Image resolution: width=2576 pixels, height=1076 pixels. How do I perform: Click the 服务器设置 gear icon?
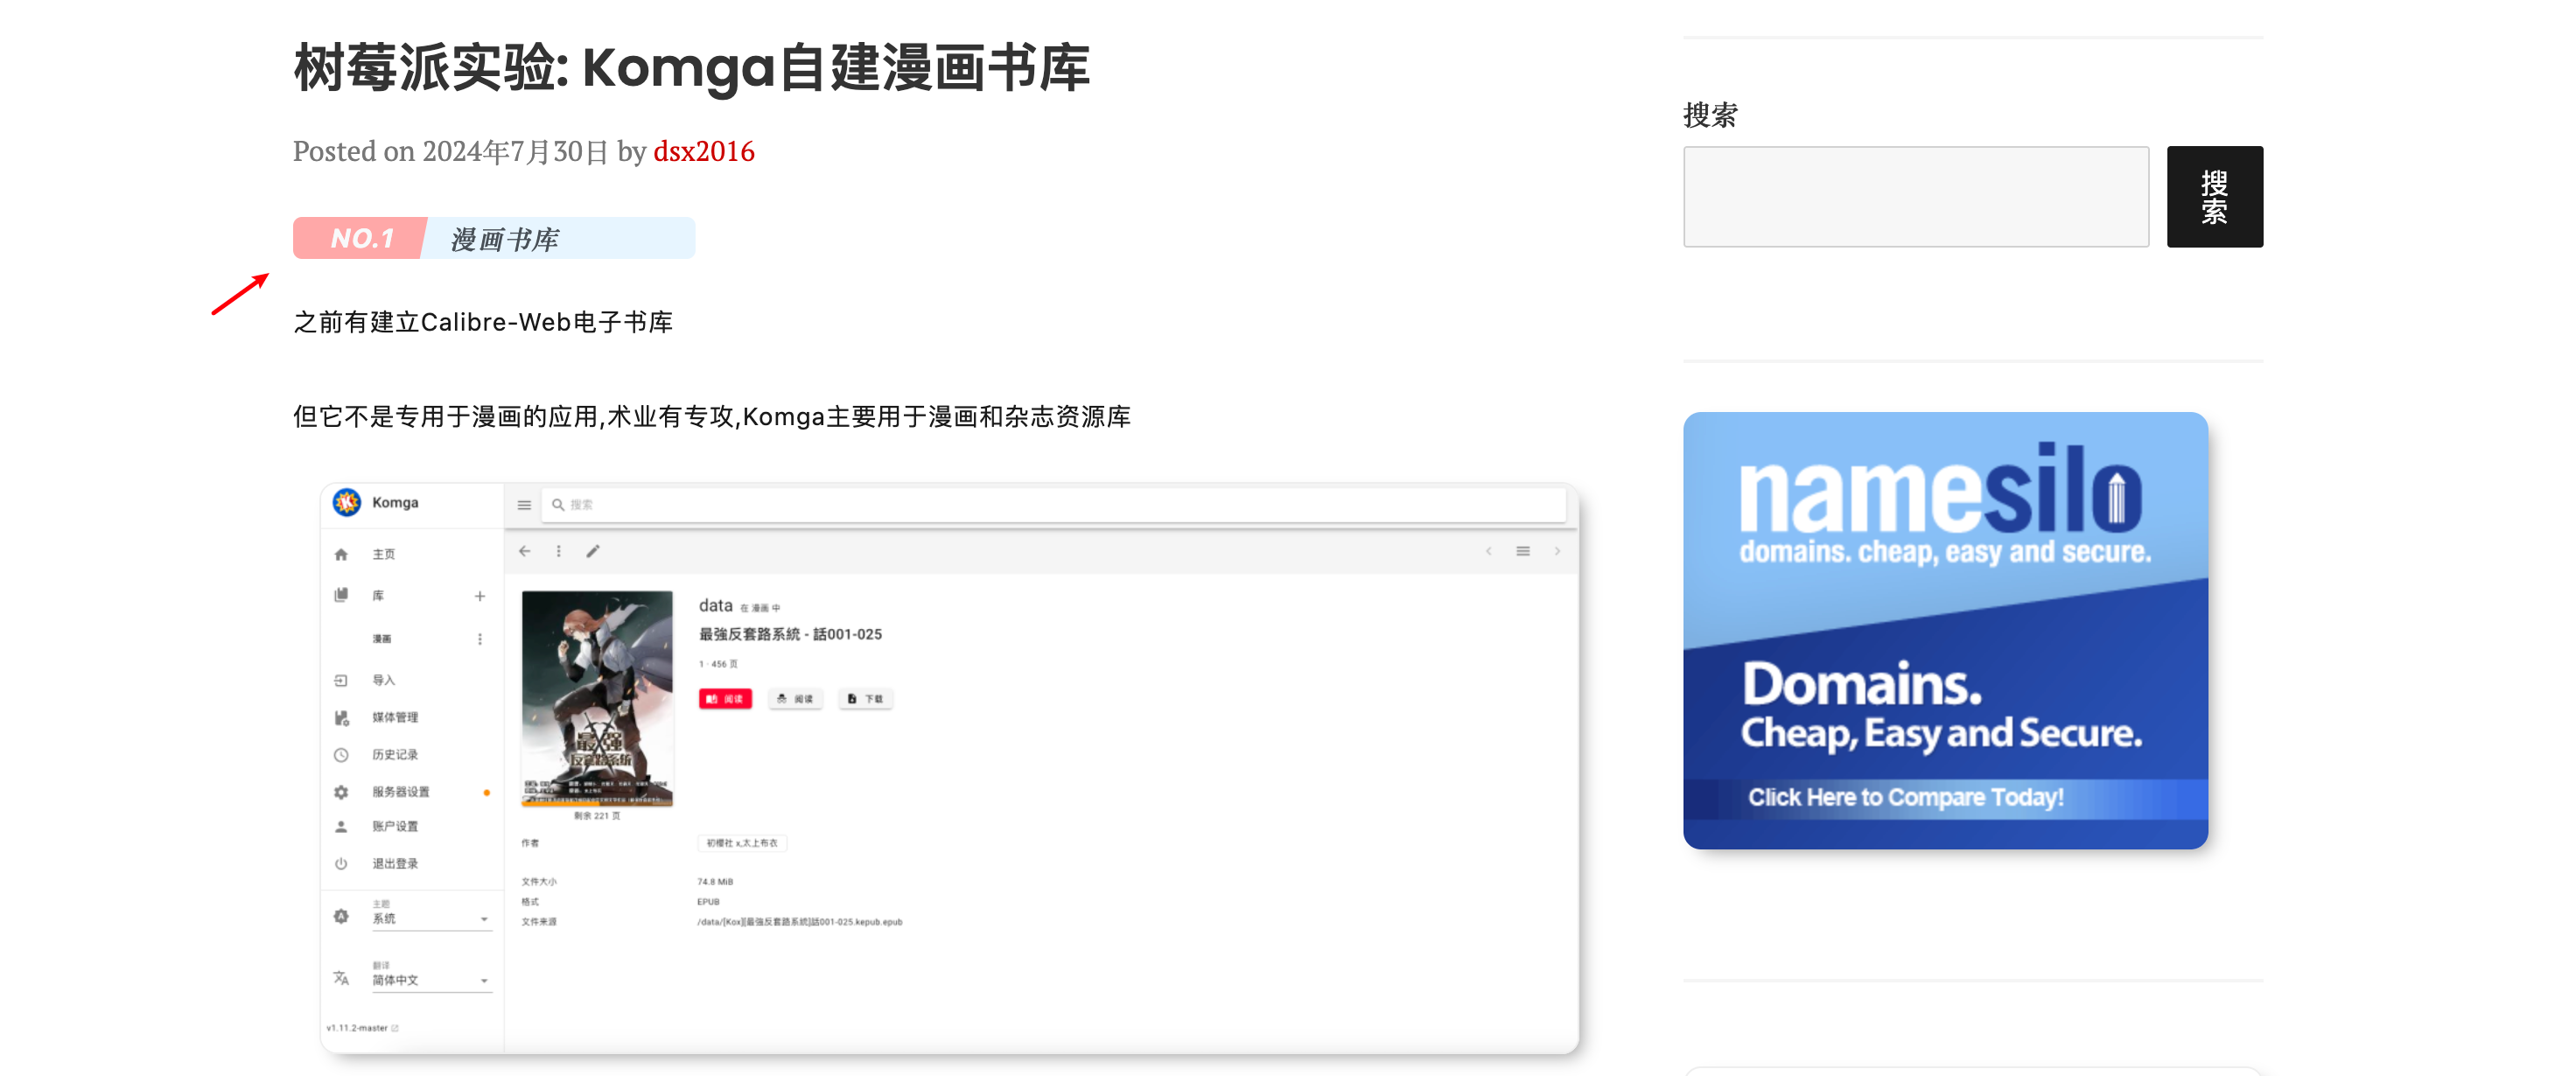coord(341,792)
